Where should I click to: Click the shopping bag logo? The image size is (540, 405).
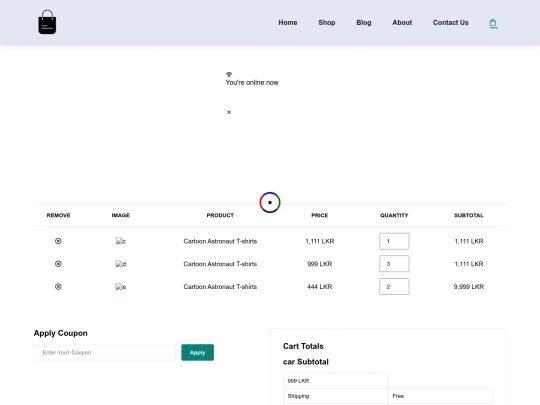[47, 22]
